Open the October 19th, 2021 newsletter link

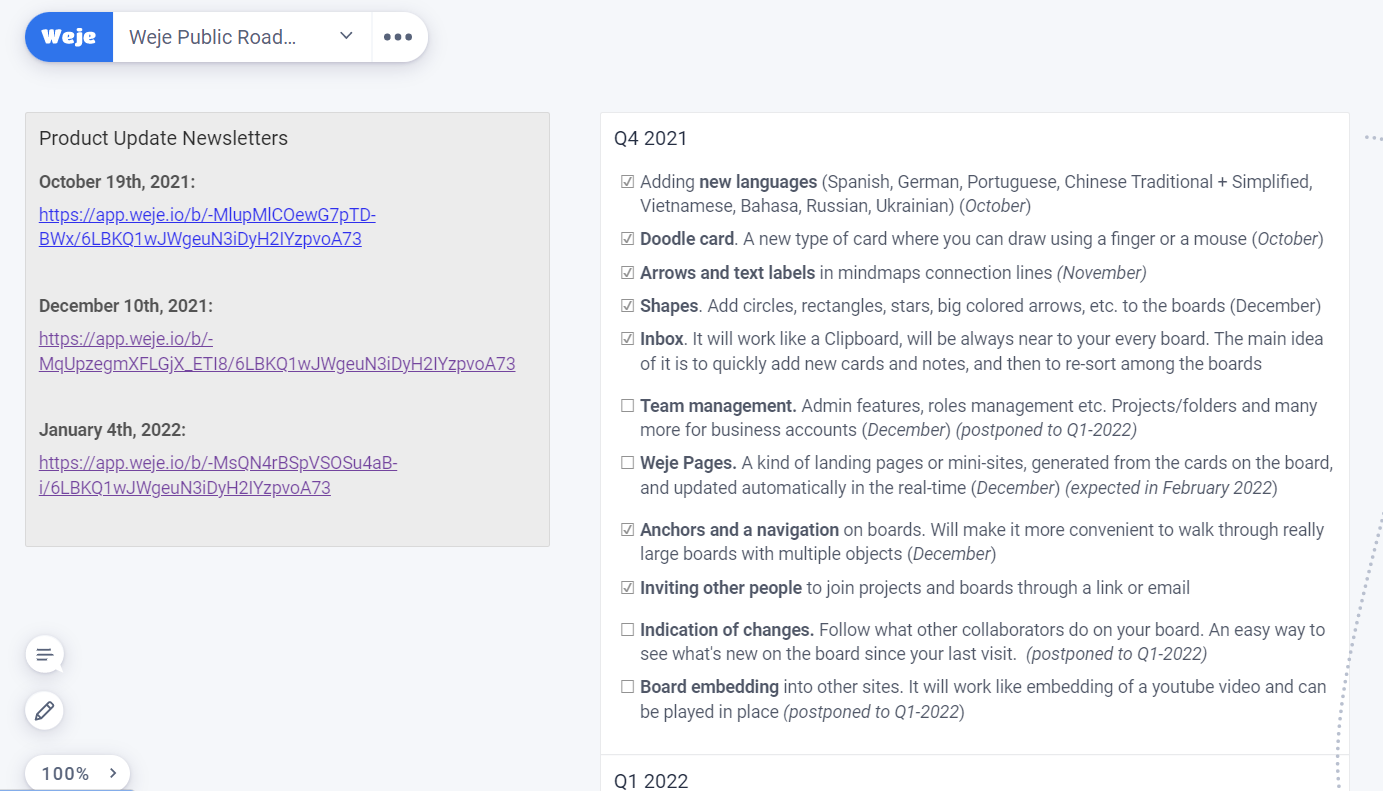207,227
